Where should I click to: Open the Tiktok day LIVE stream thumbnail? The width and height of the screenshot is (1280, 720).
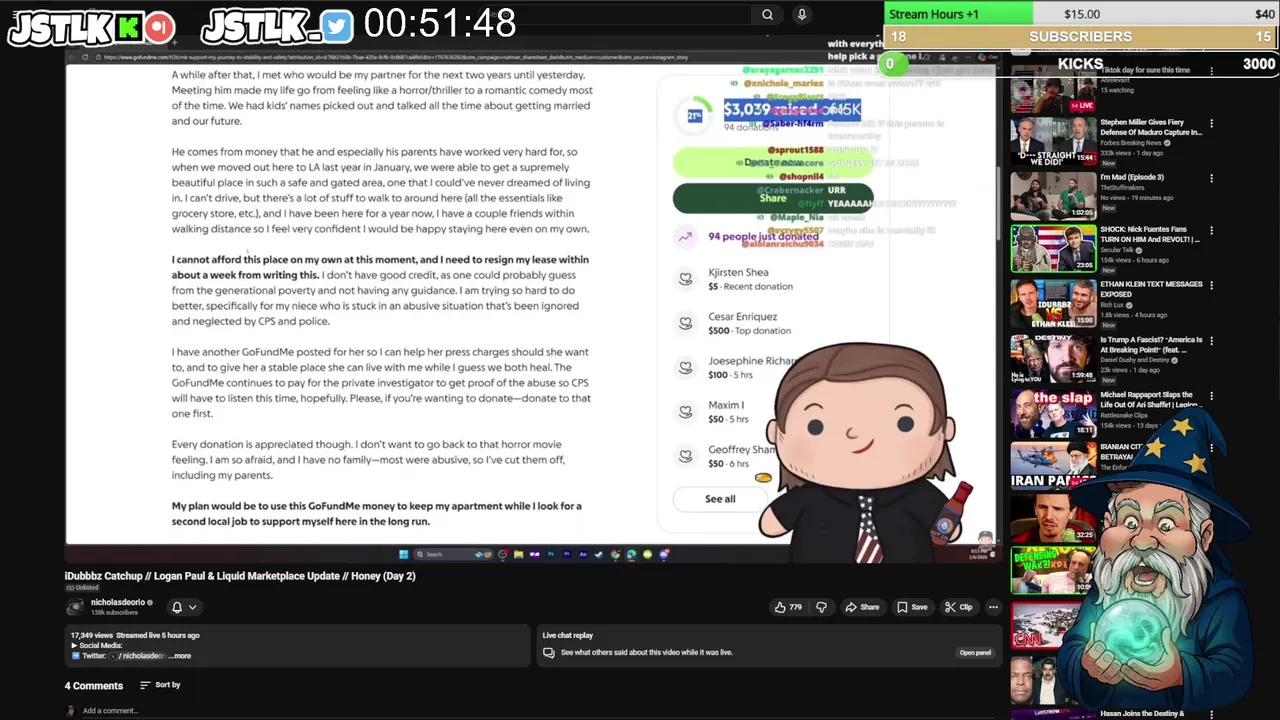tap(1053, 88)
